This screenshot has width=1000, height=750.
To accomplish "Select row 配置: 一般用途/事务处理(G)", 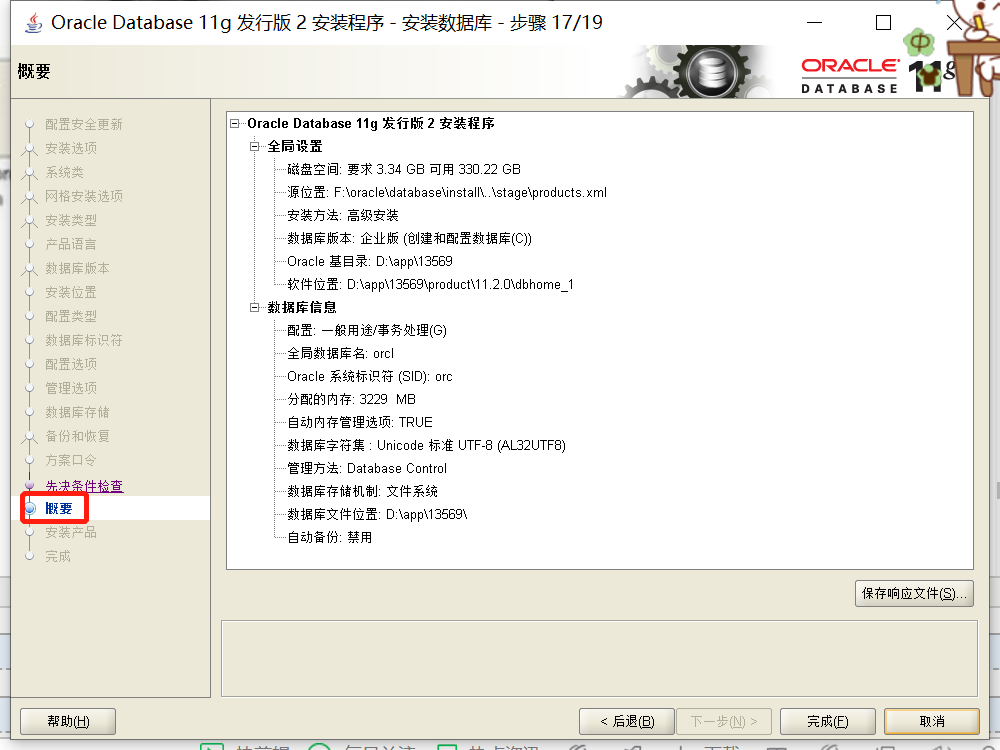I will pyautogui.click(x=367, y=330).
